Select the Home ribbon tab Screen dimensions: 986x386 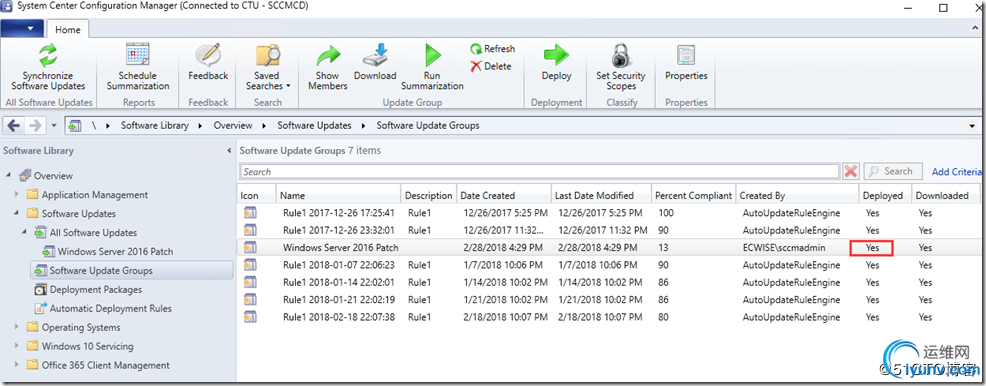[x=67, y=29]
